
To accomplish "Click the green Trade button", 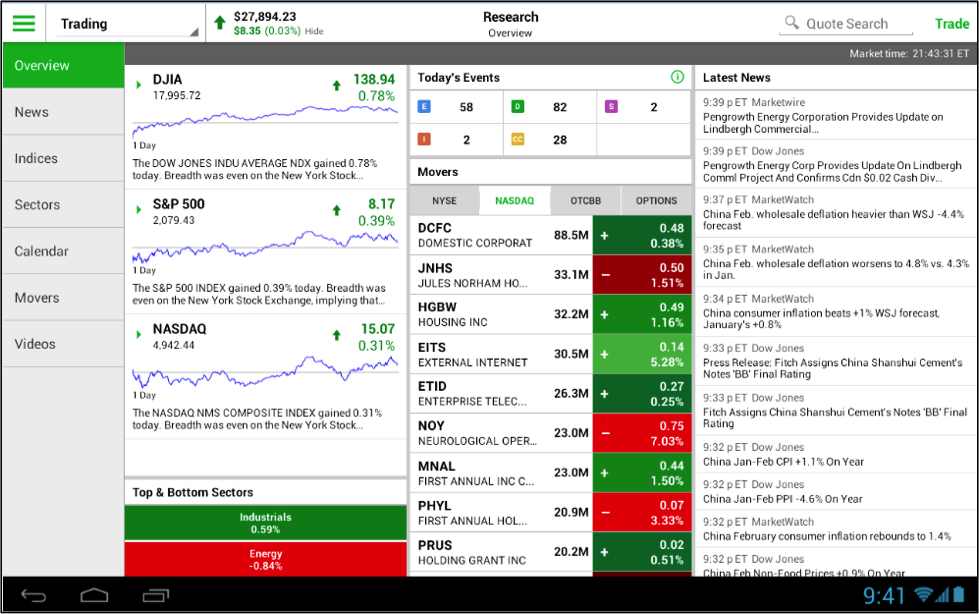I will click(x=952, y=24).
